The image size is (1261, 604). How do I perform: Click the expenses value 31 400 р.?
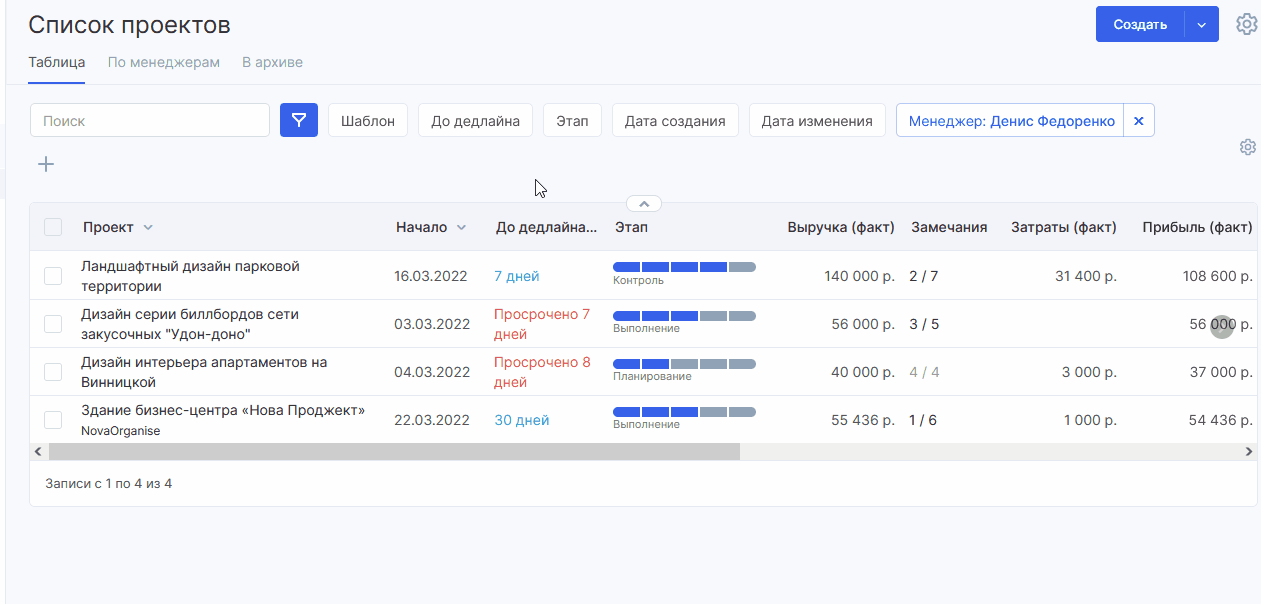pos(1086,276)
